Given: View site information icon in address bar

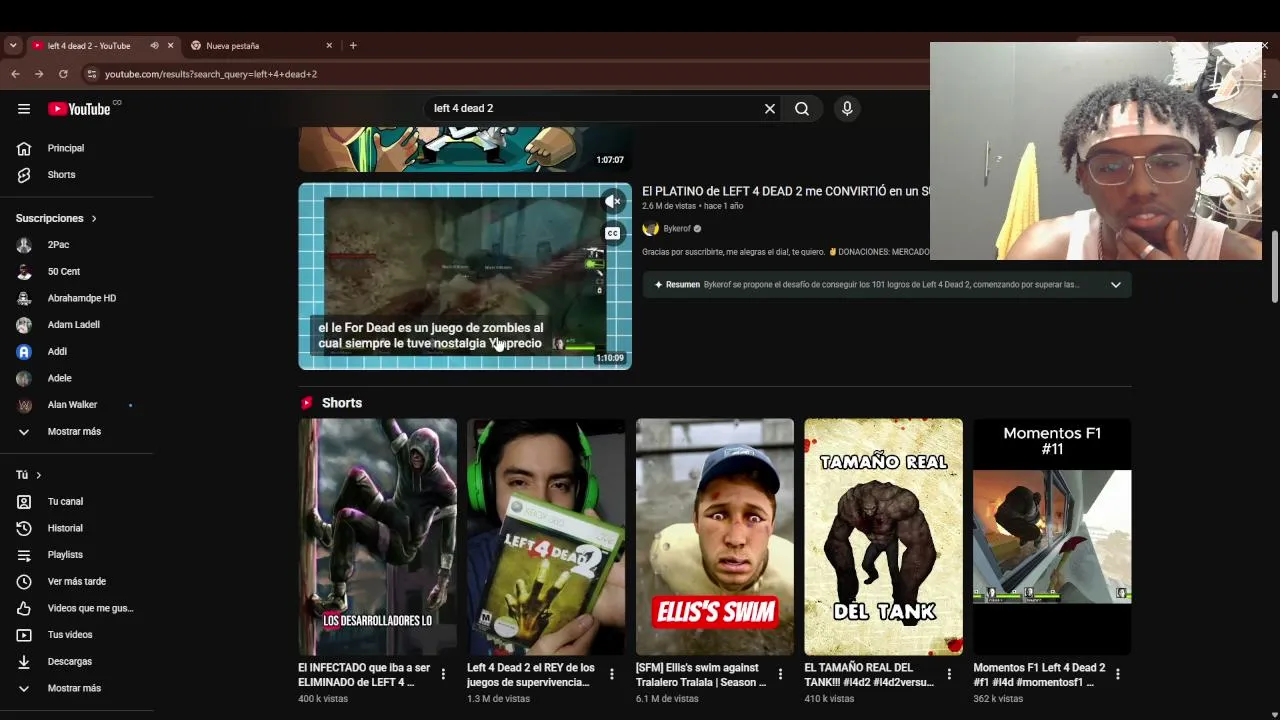Looking at the screenshot, I should click(x=92, y=74).
